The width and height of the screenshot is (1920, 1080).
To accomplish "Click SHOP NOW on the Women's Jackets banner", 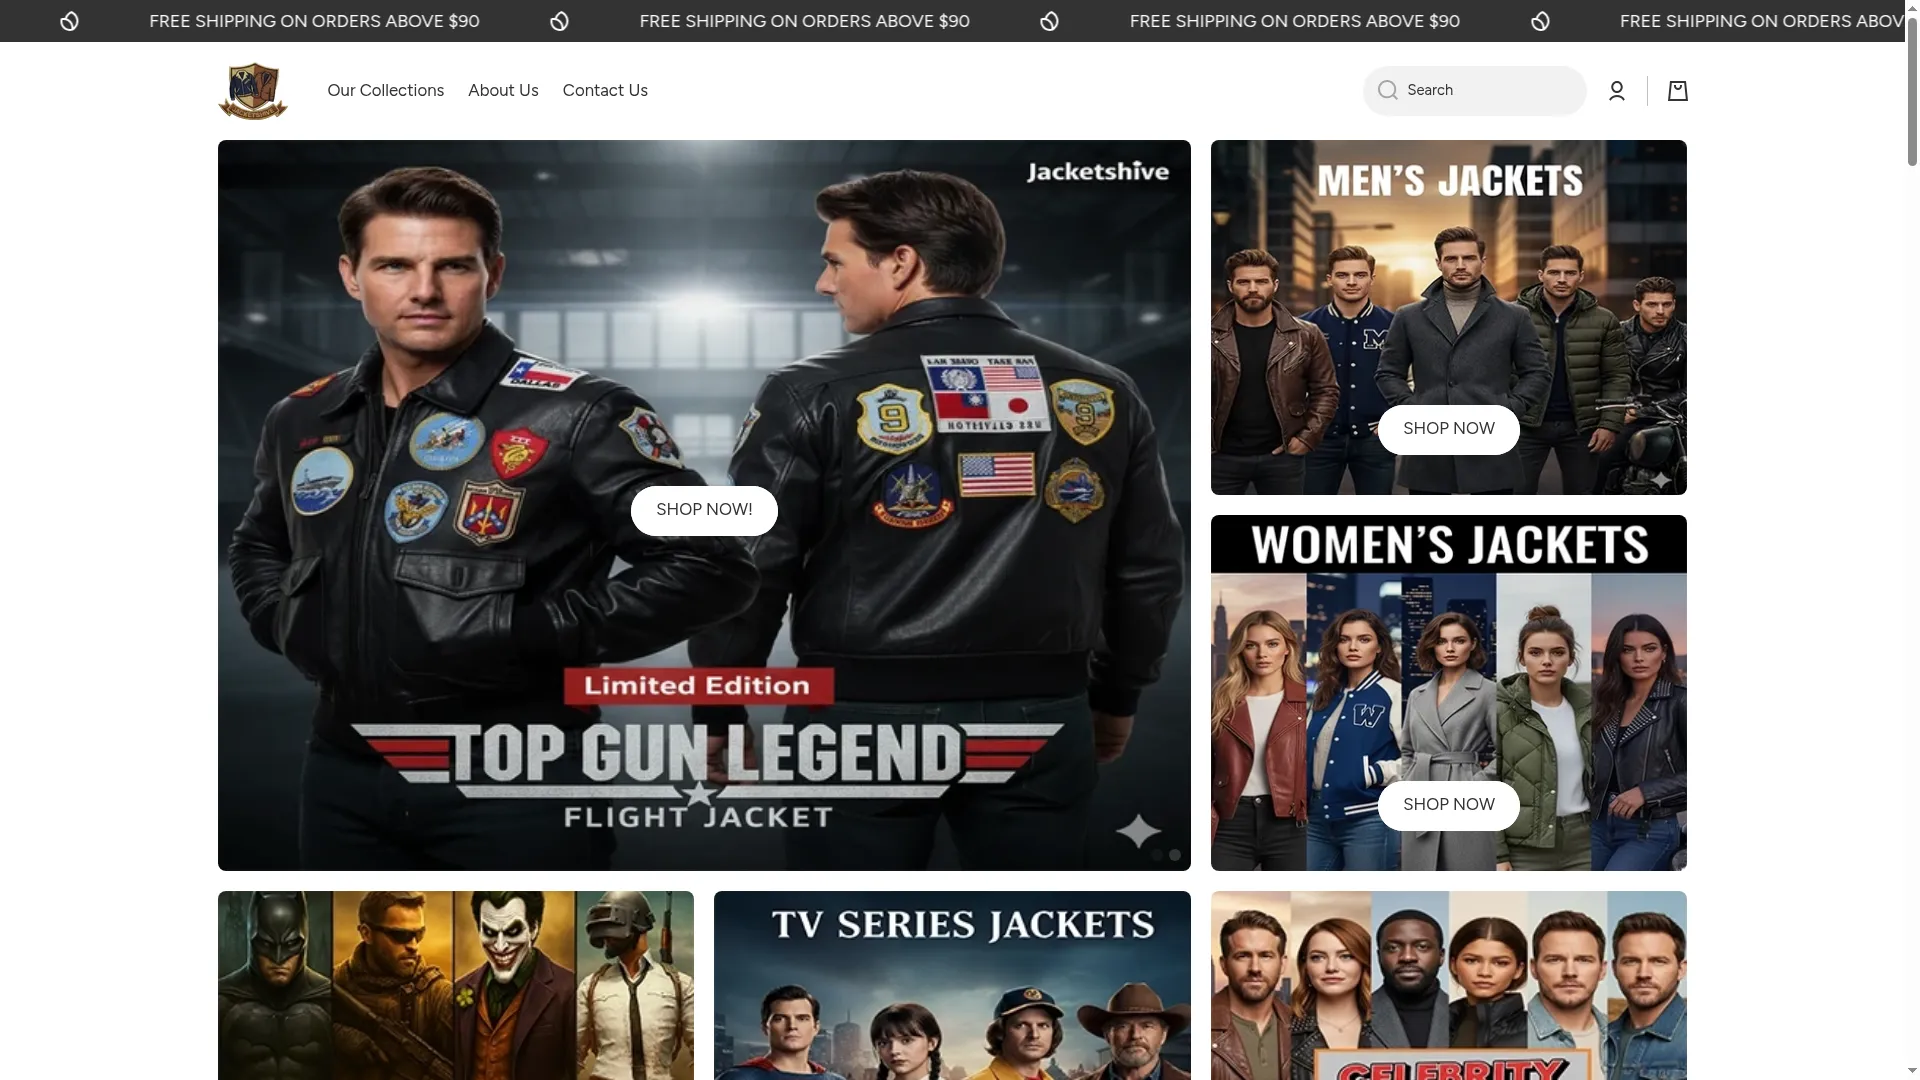I will pos(1448,805).
